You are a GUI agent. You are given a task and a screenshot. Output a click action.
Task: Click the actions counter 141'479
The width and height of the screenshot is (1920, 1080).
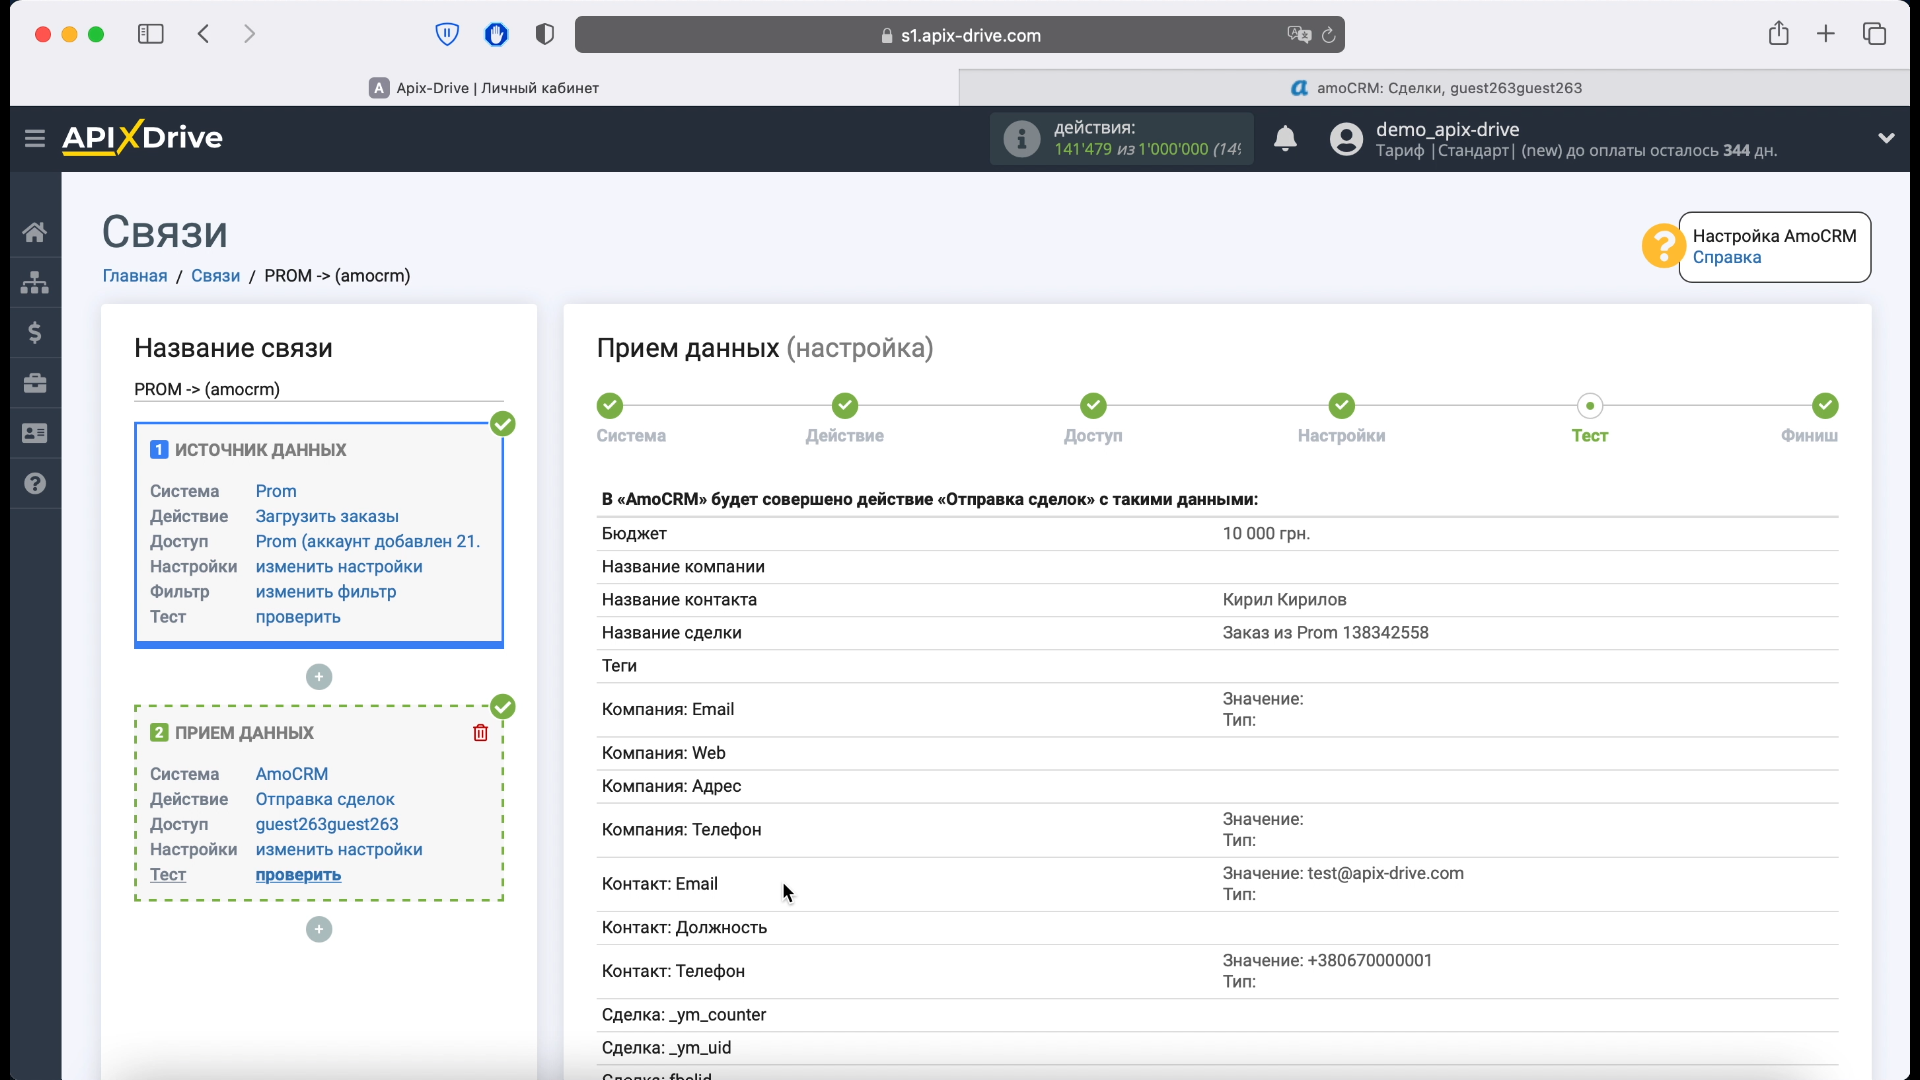[x=1082, y=149]
